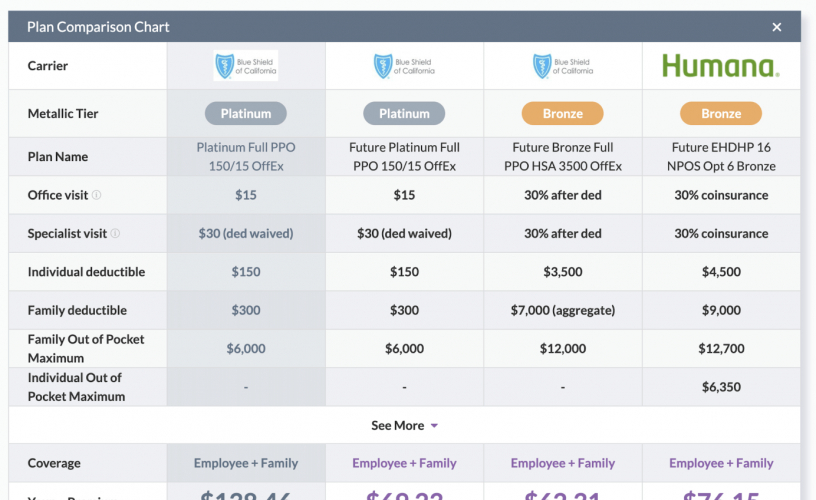Screen dimensions: 816x500
Task: Click $30 (ded waived) for Platinum Full PPO plan
Action: [246, 234]
